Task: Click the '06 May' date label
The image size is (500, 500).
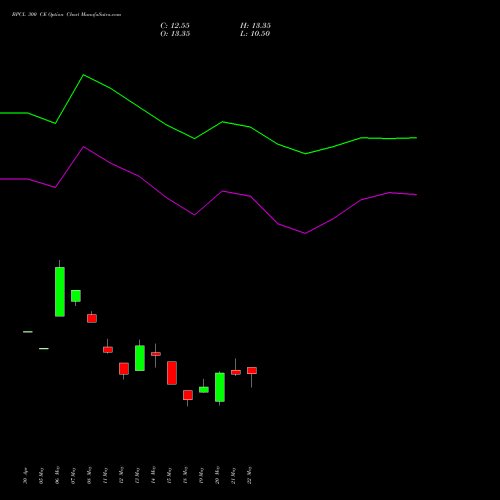Action: point(58,475)
